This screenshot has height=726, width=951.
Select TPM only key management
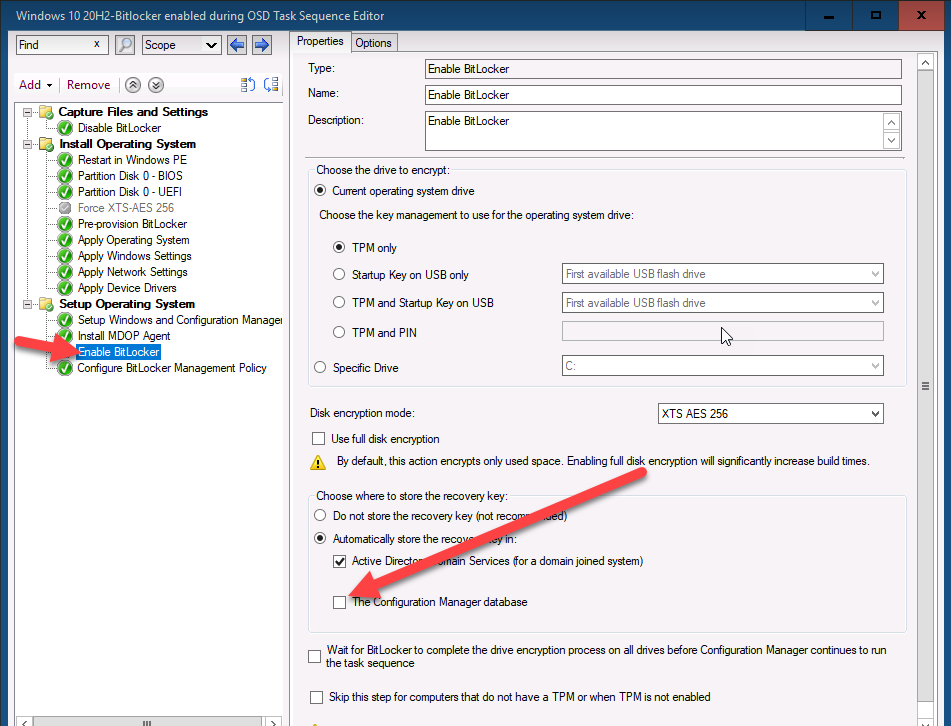coord(338,247)
